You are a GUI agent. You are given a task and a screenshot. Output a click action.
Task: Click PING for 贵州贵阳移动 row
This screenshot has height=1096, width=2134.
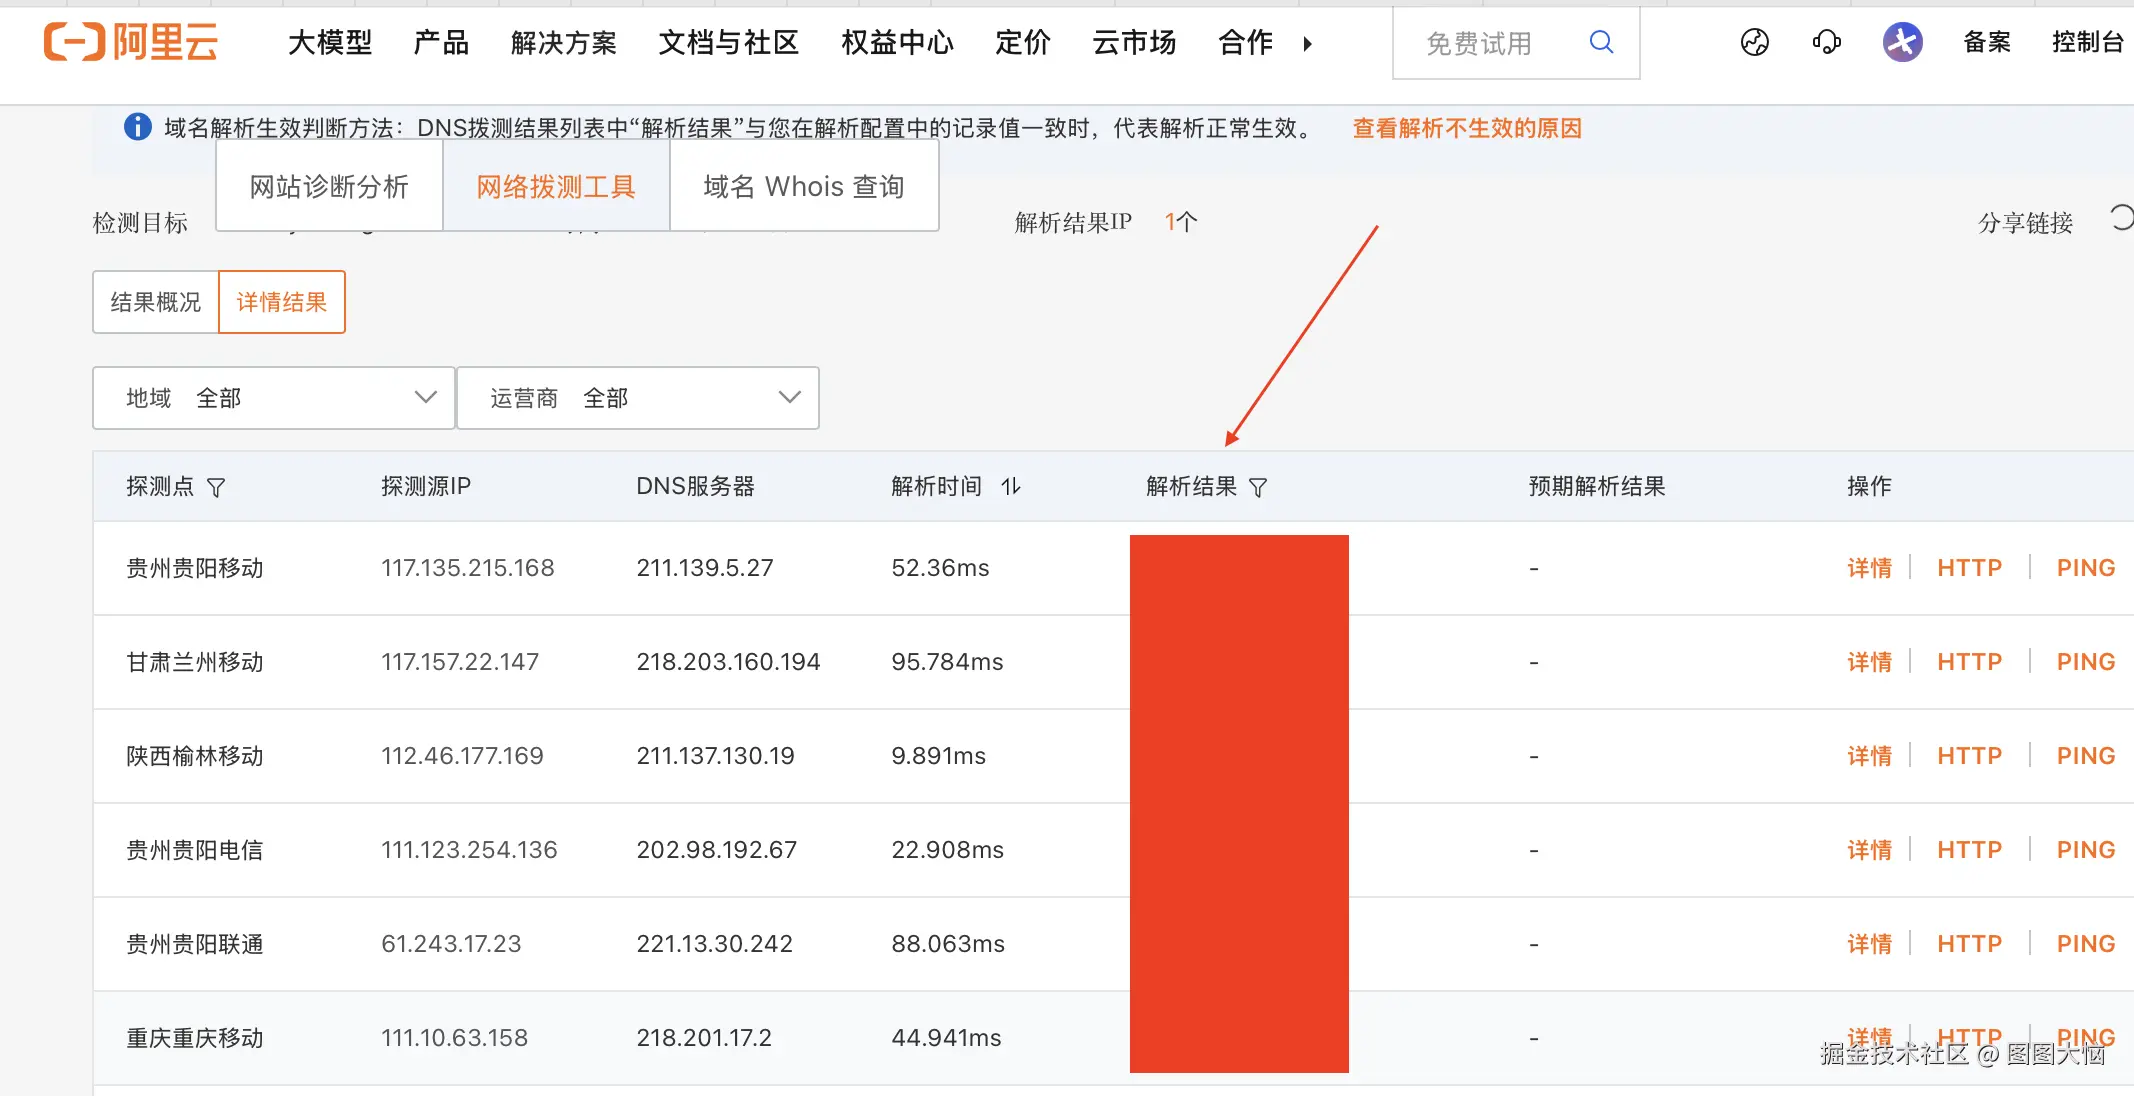click(2085, 568)
